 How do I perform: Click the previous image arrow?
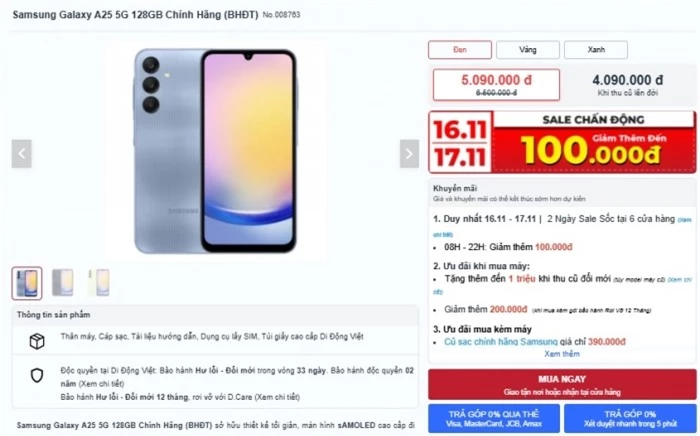pyautogui.click(x=21, y=154)
